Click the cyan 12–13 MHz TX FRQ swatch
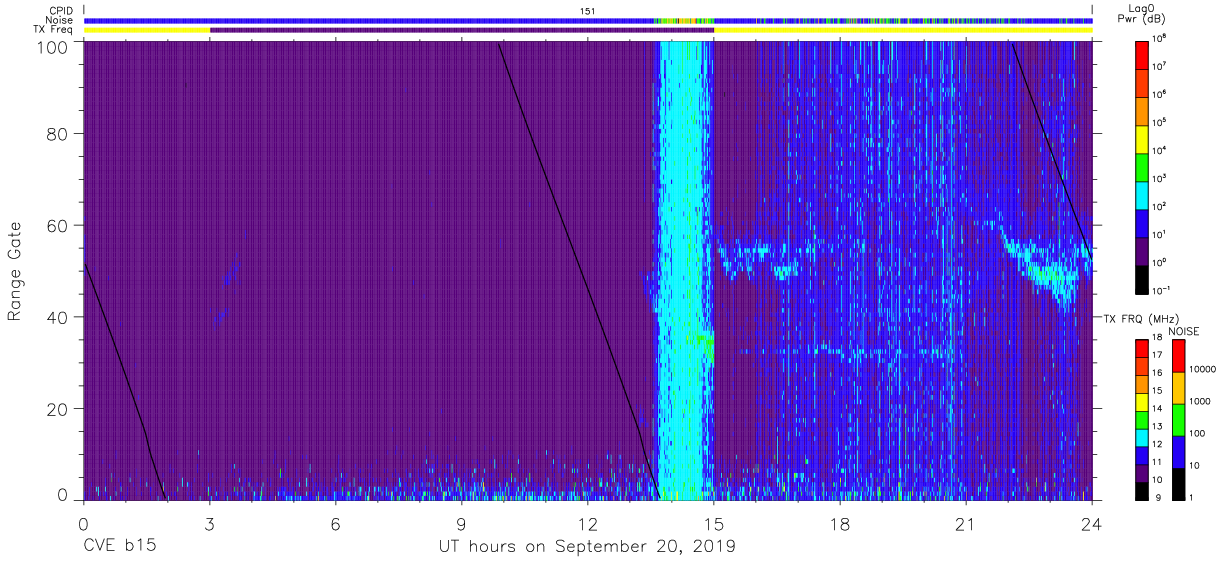 click(x=1142, y=436)
